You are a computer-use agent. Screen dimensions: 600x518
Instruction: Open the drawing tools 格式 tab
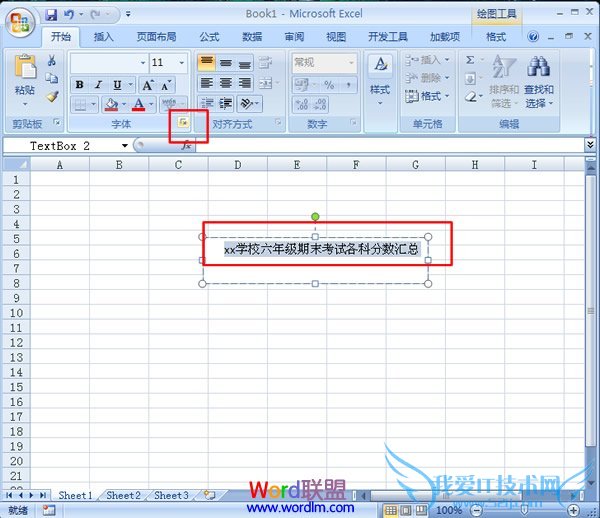pos(496,37)
